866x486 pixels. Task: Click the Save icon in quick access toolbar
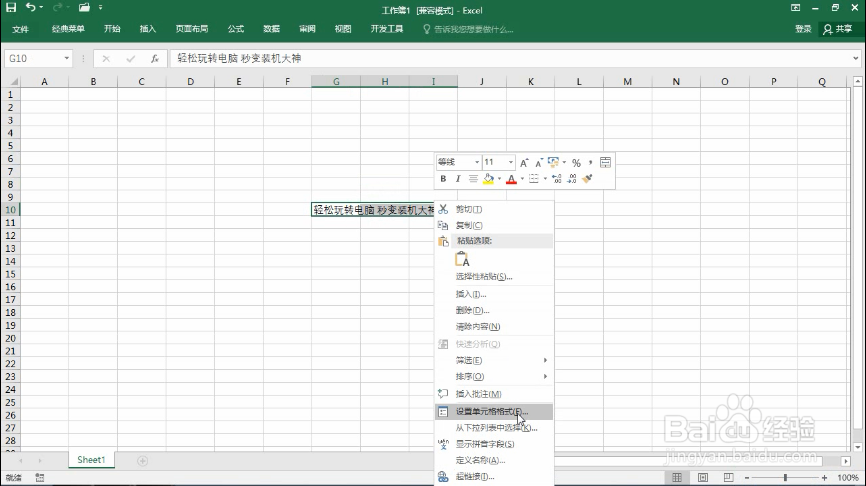tap(11, 8)
